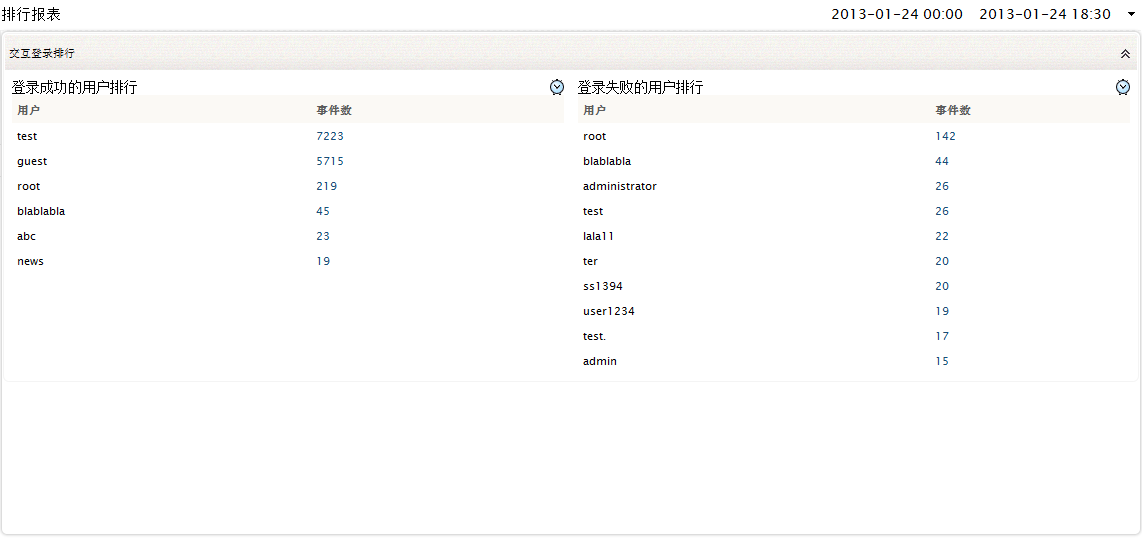Open the date range dropdown arrow
1142x543 pixels.
tap(1130, 15)
